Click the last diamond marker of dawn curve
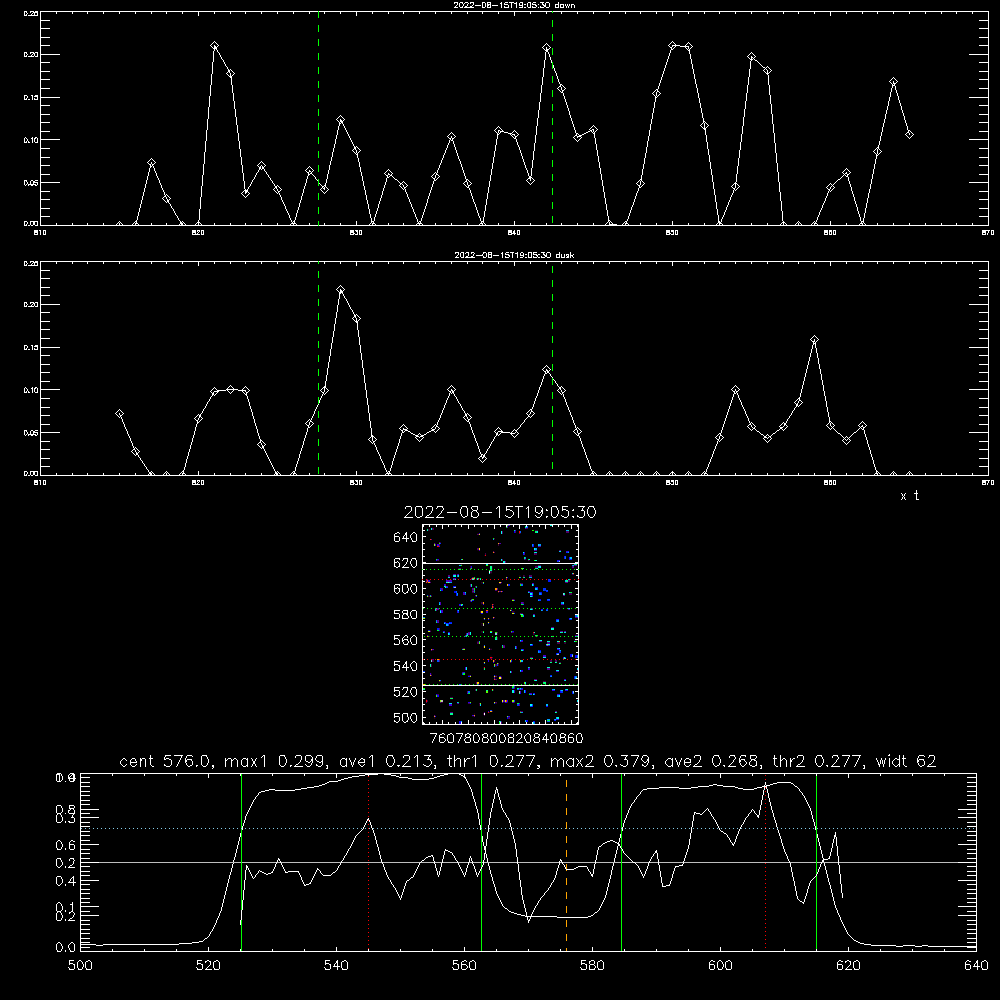This screenshot has height=1000, width=1000. tap(909, 135)
